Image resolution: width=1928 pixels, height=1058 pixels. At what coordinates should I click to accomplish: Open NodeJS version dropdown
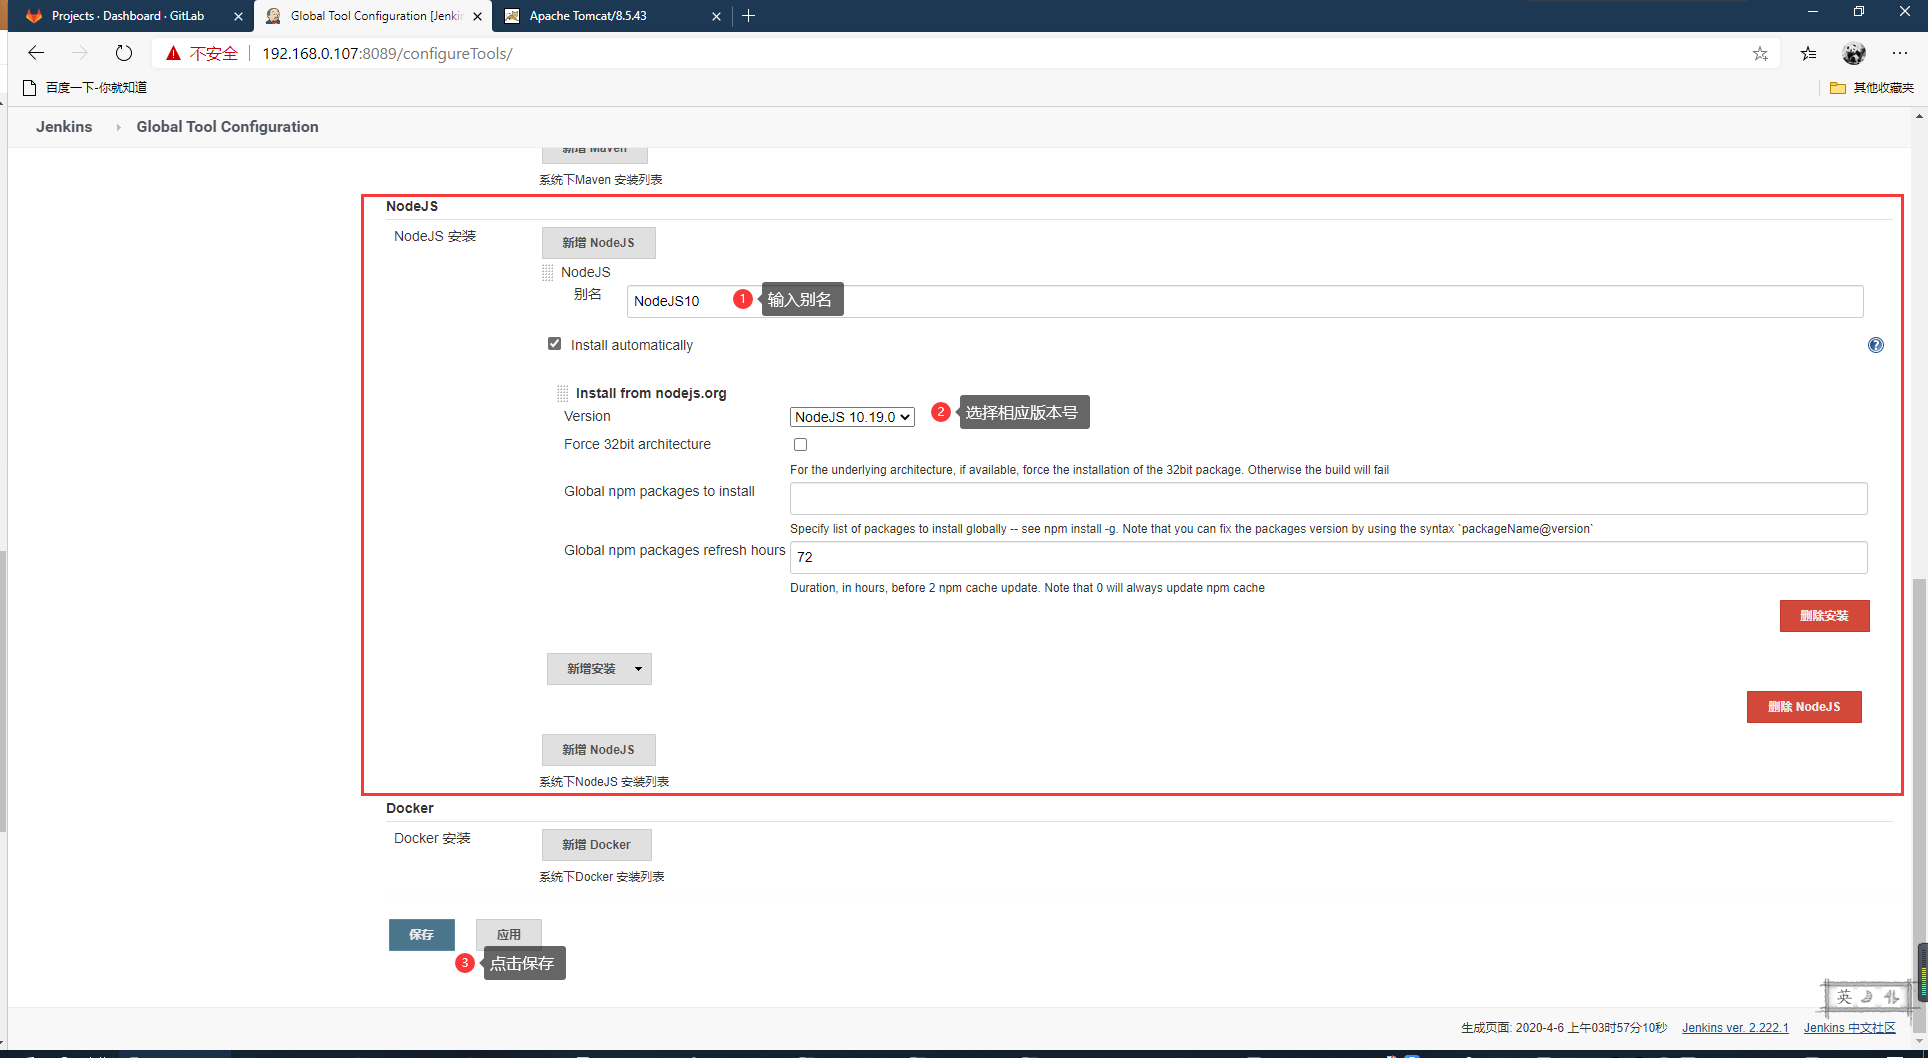click(852, 417)
